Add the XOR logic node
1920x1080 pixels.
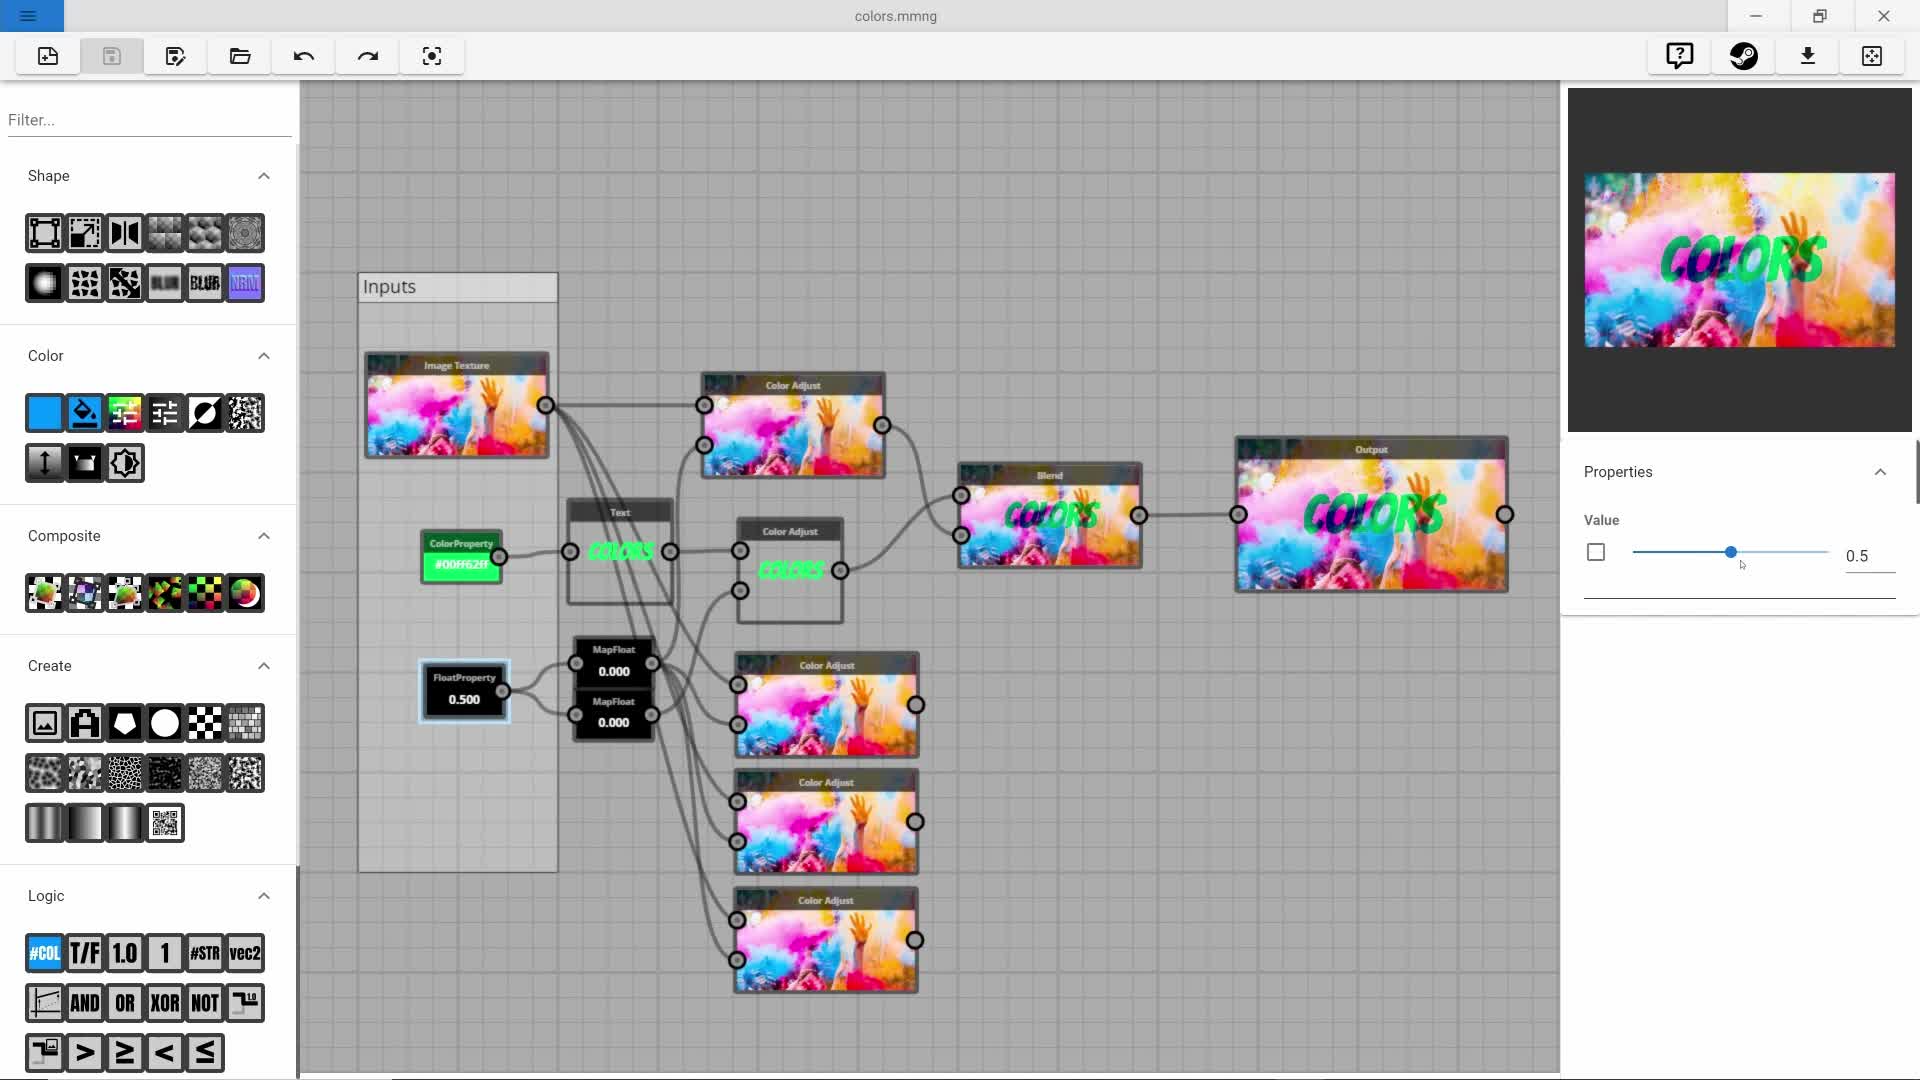(x=165, y=1003)
